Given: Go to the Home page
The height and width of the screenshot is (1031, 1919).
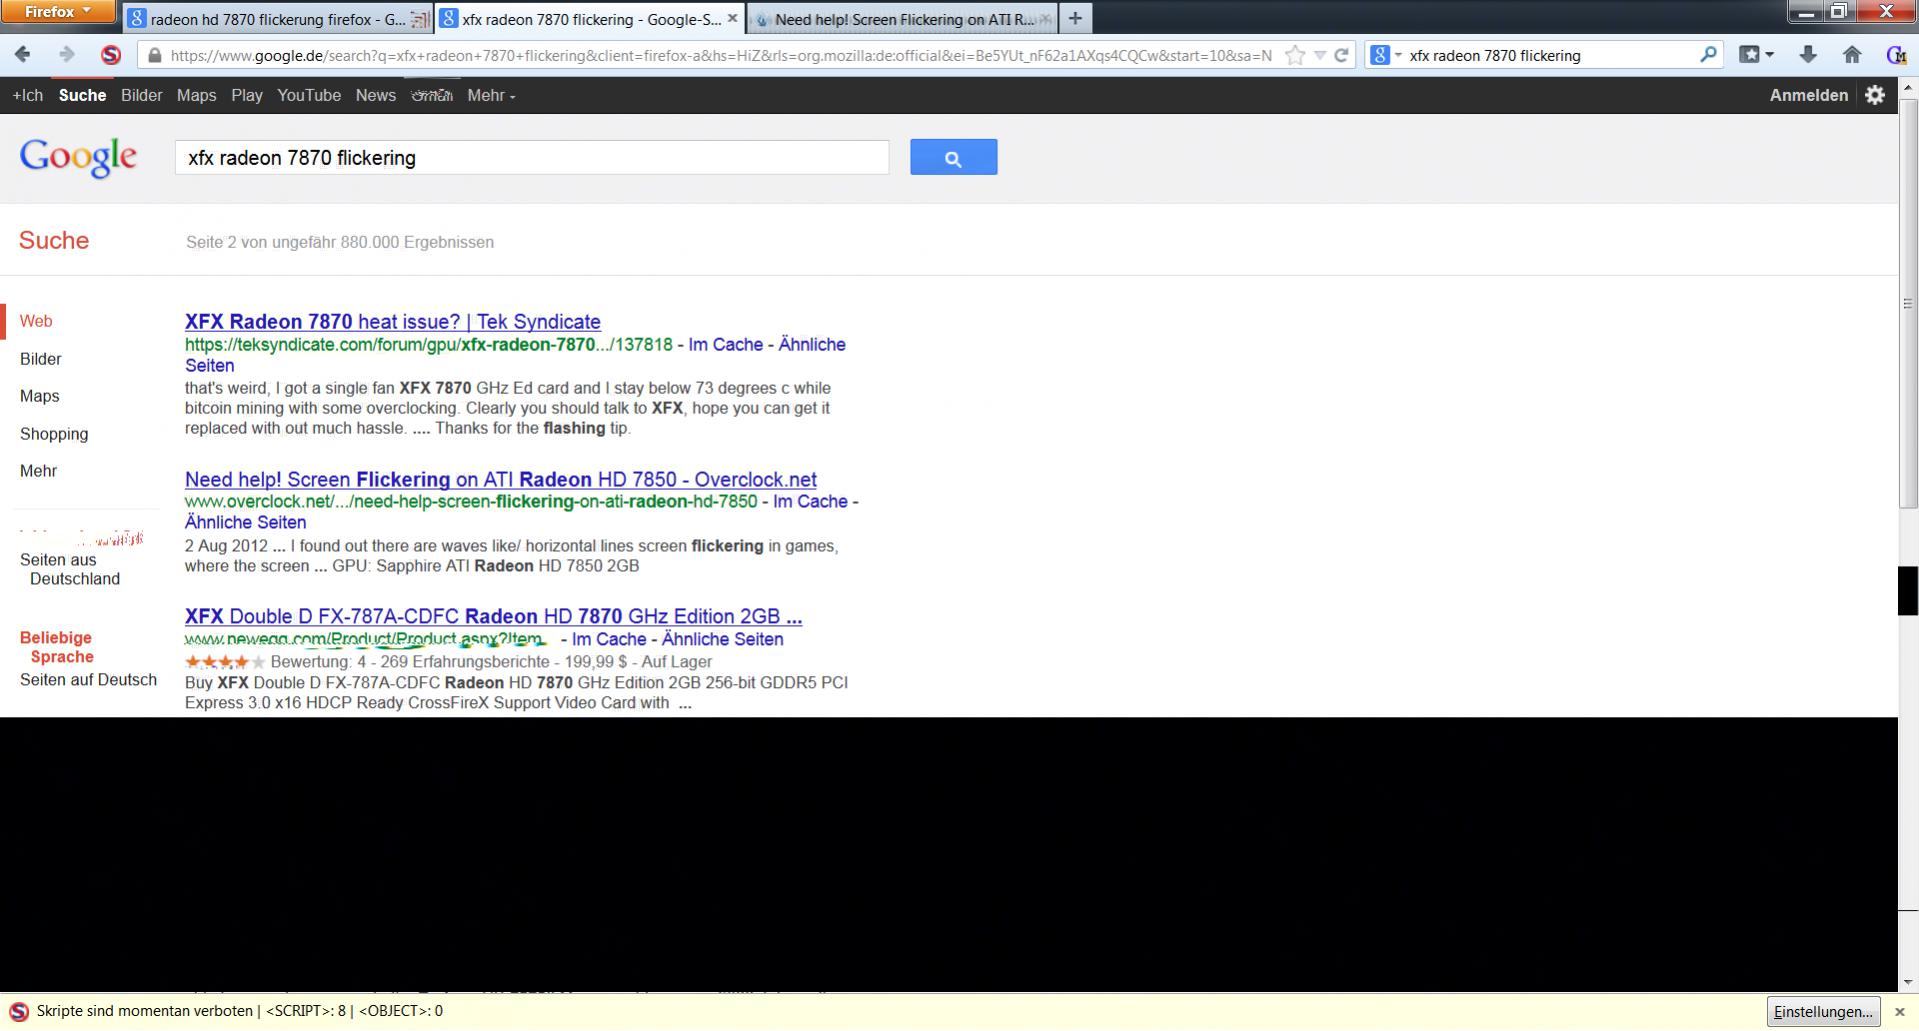Looking at the screenshot, I should tap(1852, 55).
